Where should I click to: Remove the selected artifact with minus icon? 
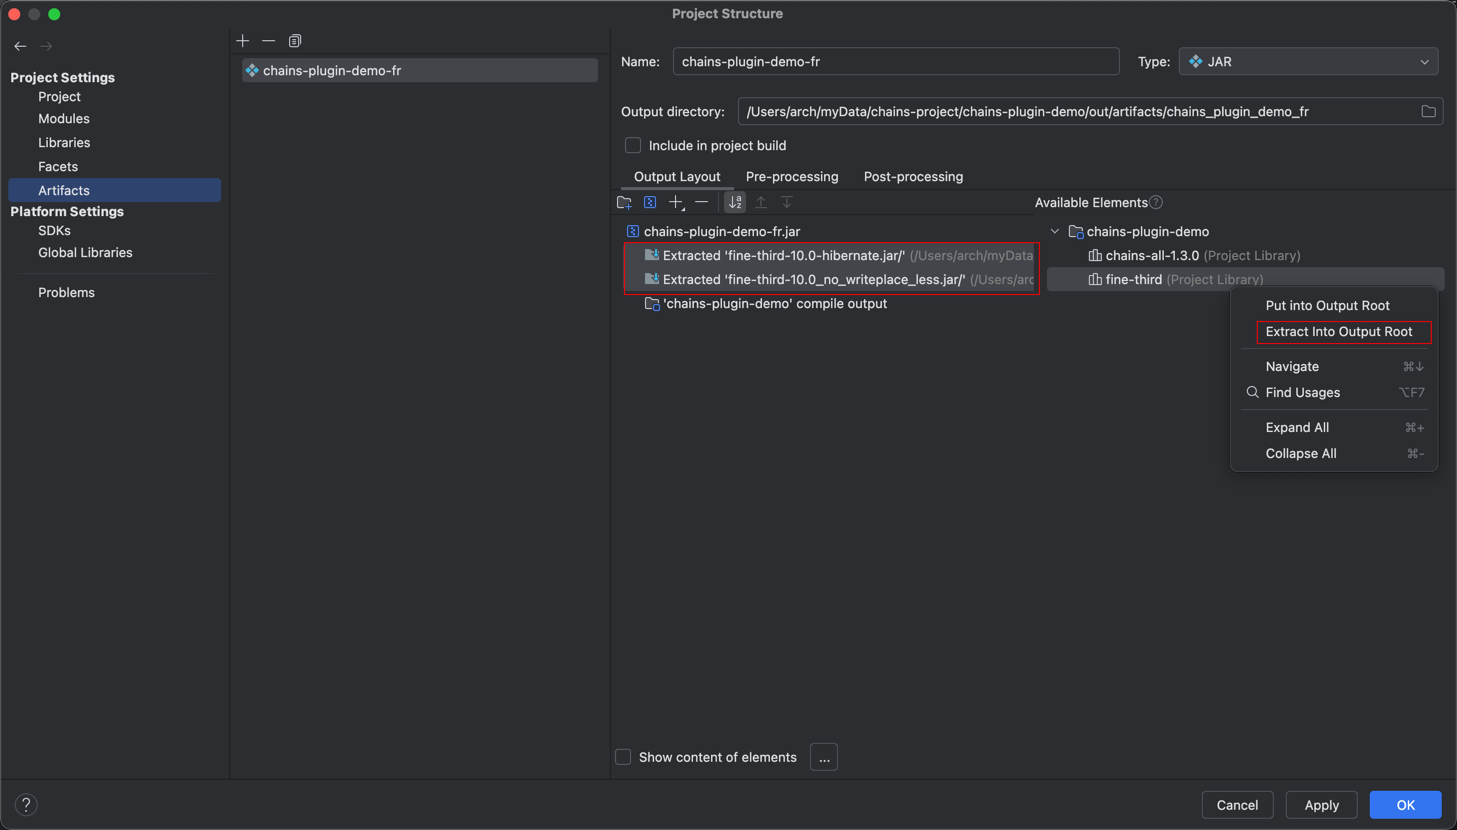click(x=268, y=41)
